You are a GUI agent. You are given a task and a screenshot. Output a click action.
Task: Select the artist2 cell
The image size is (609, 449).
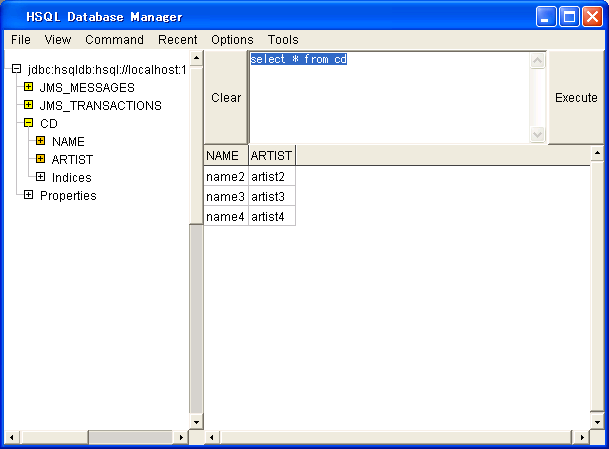tap(272, 177)
